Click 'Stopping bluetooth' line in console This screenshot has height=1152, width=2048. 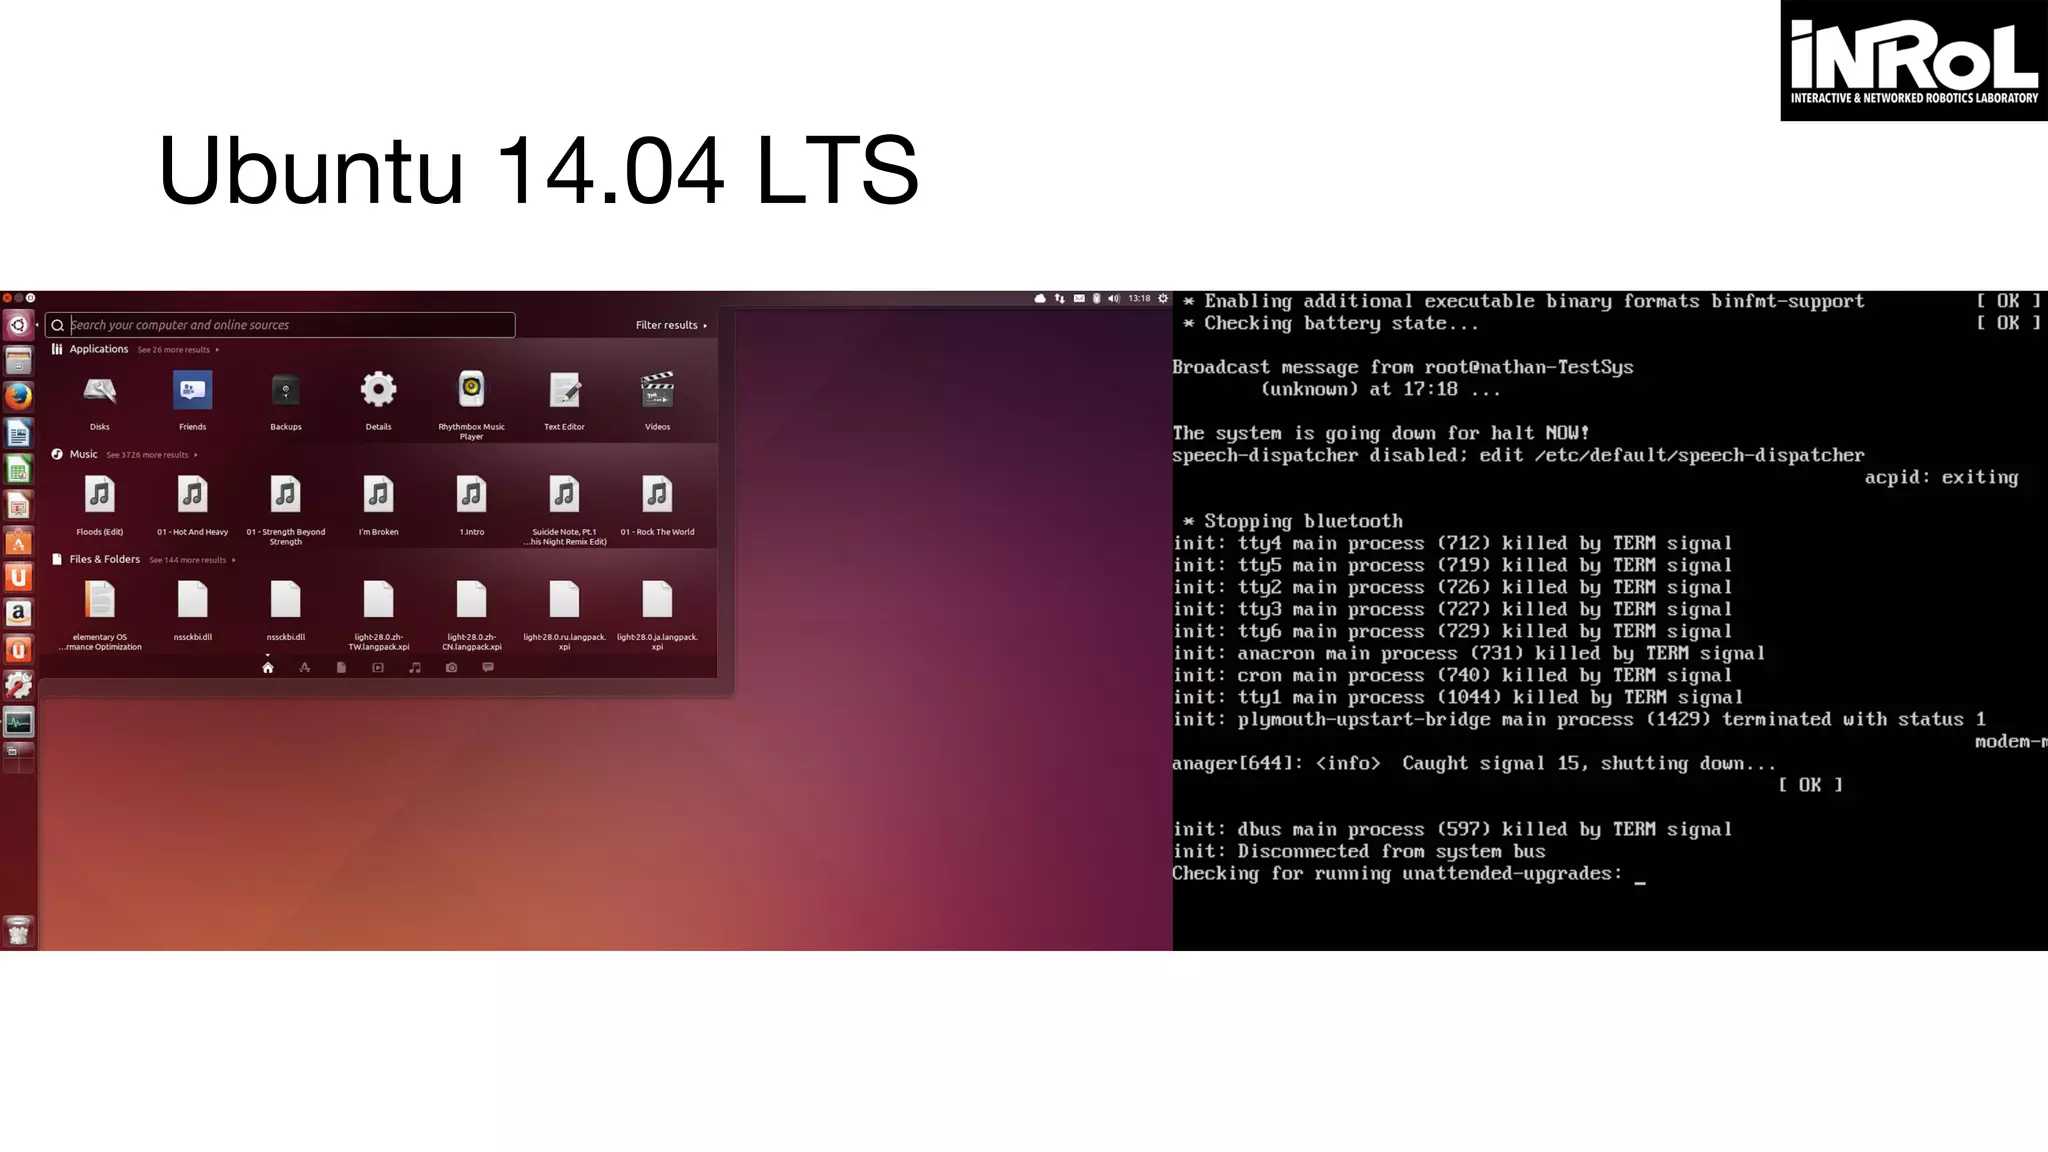(1293, 521)
